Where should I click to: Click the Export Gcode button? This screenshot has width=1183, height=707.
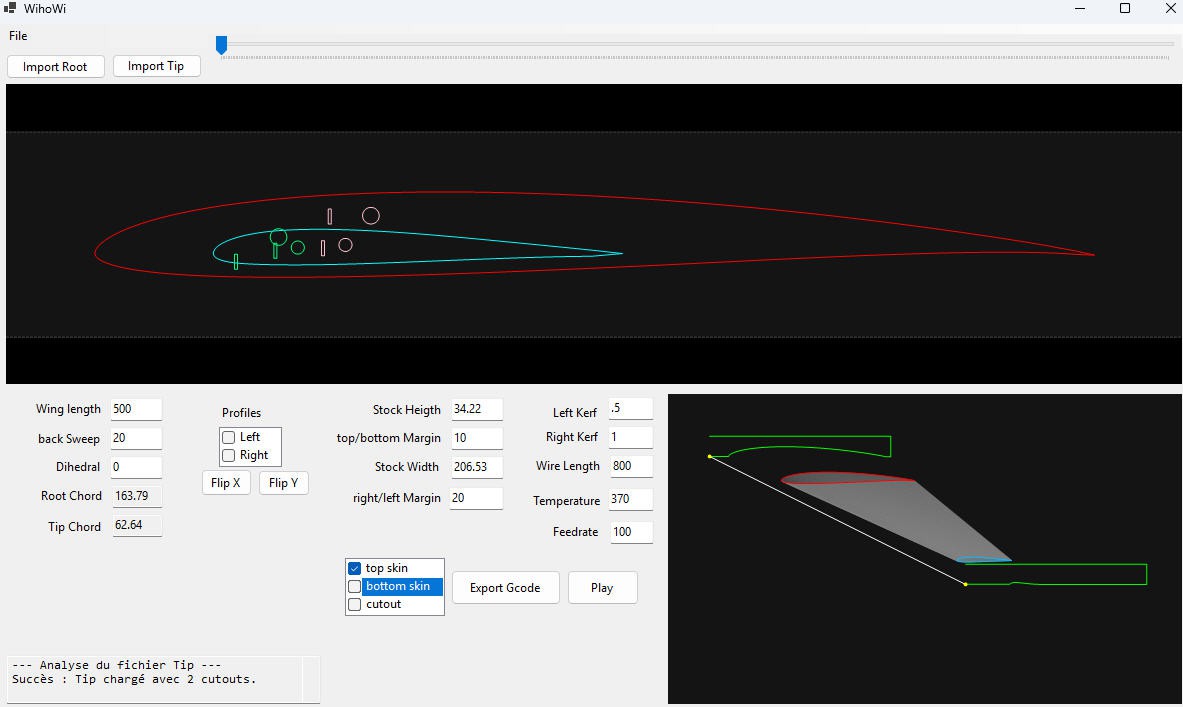505,588
